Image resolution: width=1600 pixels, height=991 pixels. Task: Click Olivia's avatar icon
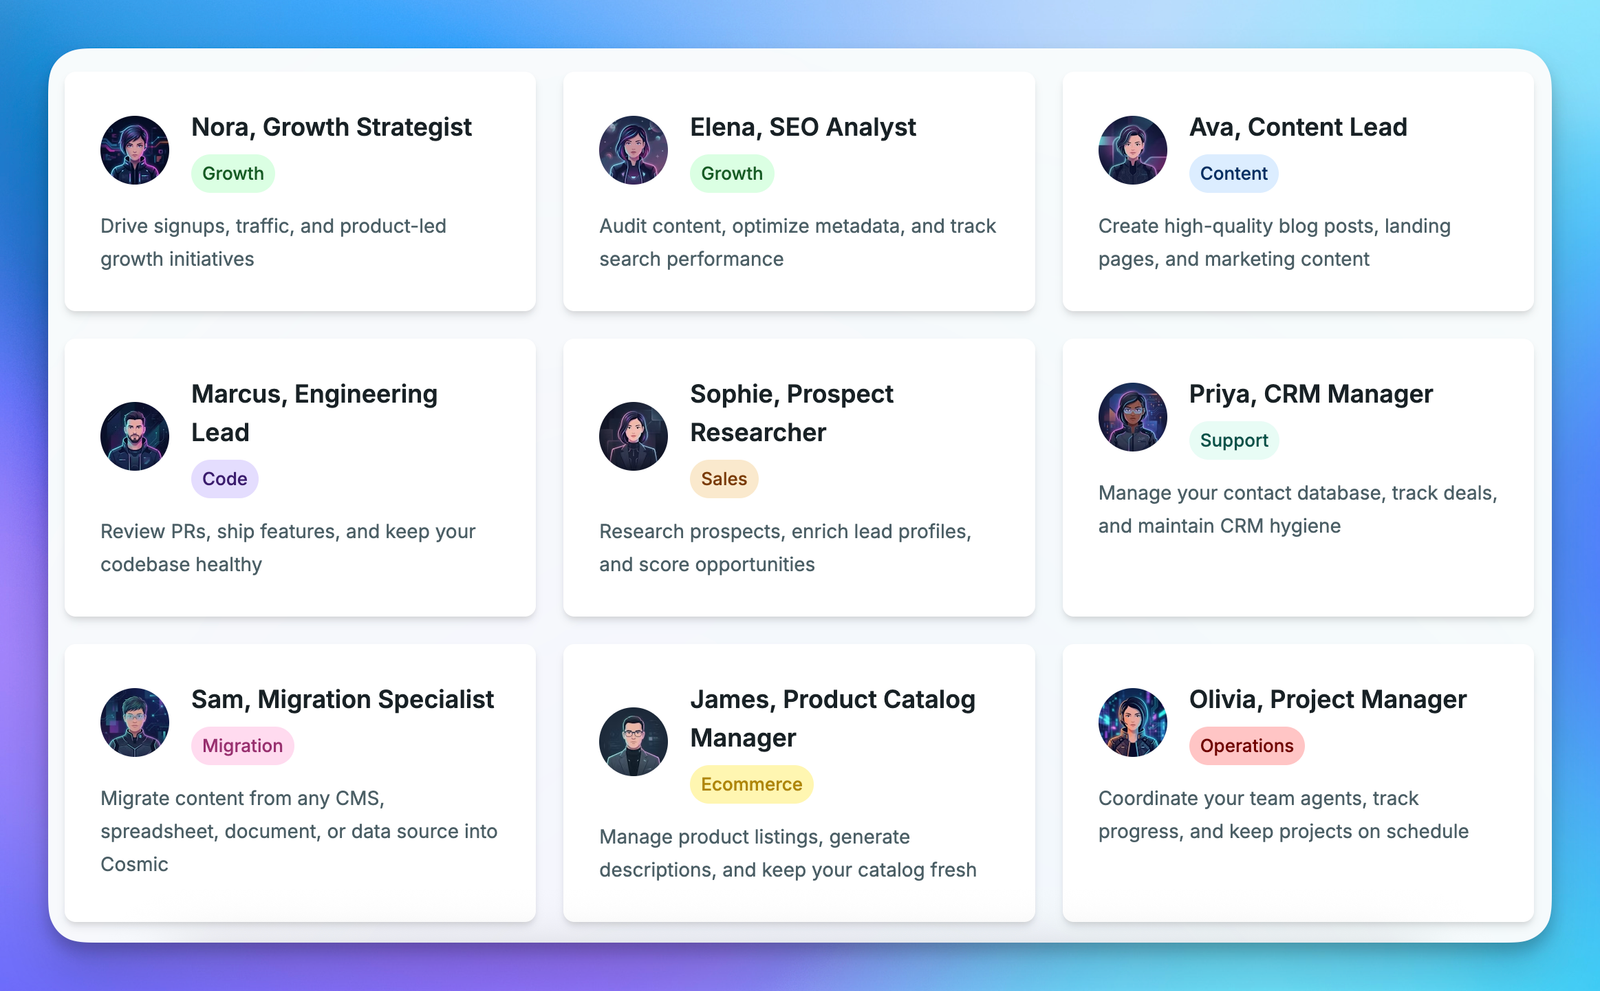[x=1132, y=722]
